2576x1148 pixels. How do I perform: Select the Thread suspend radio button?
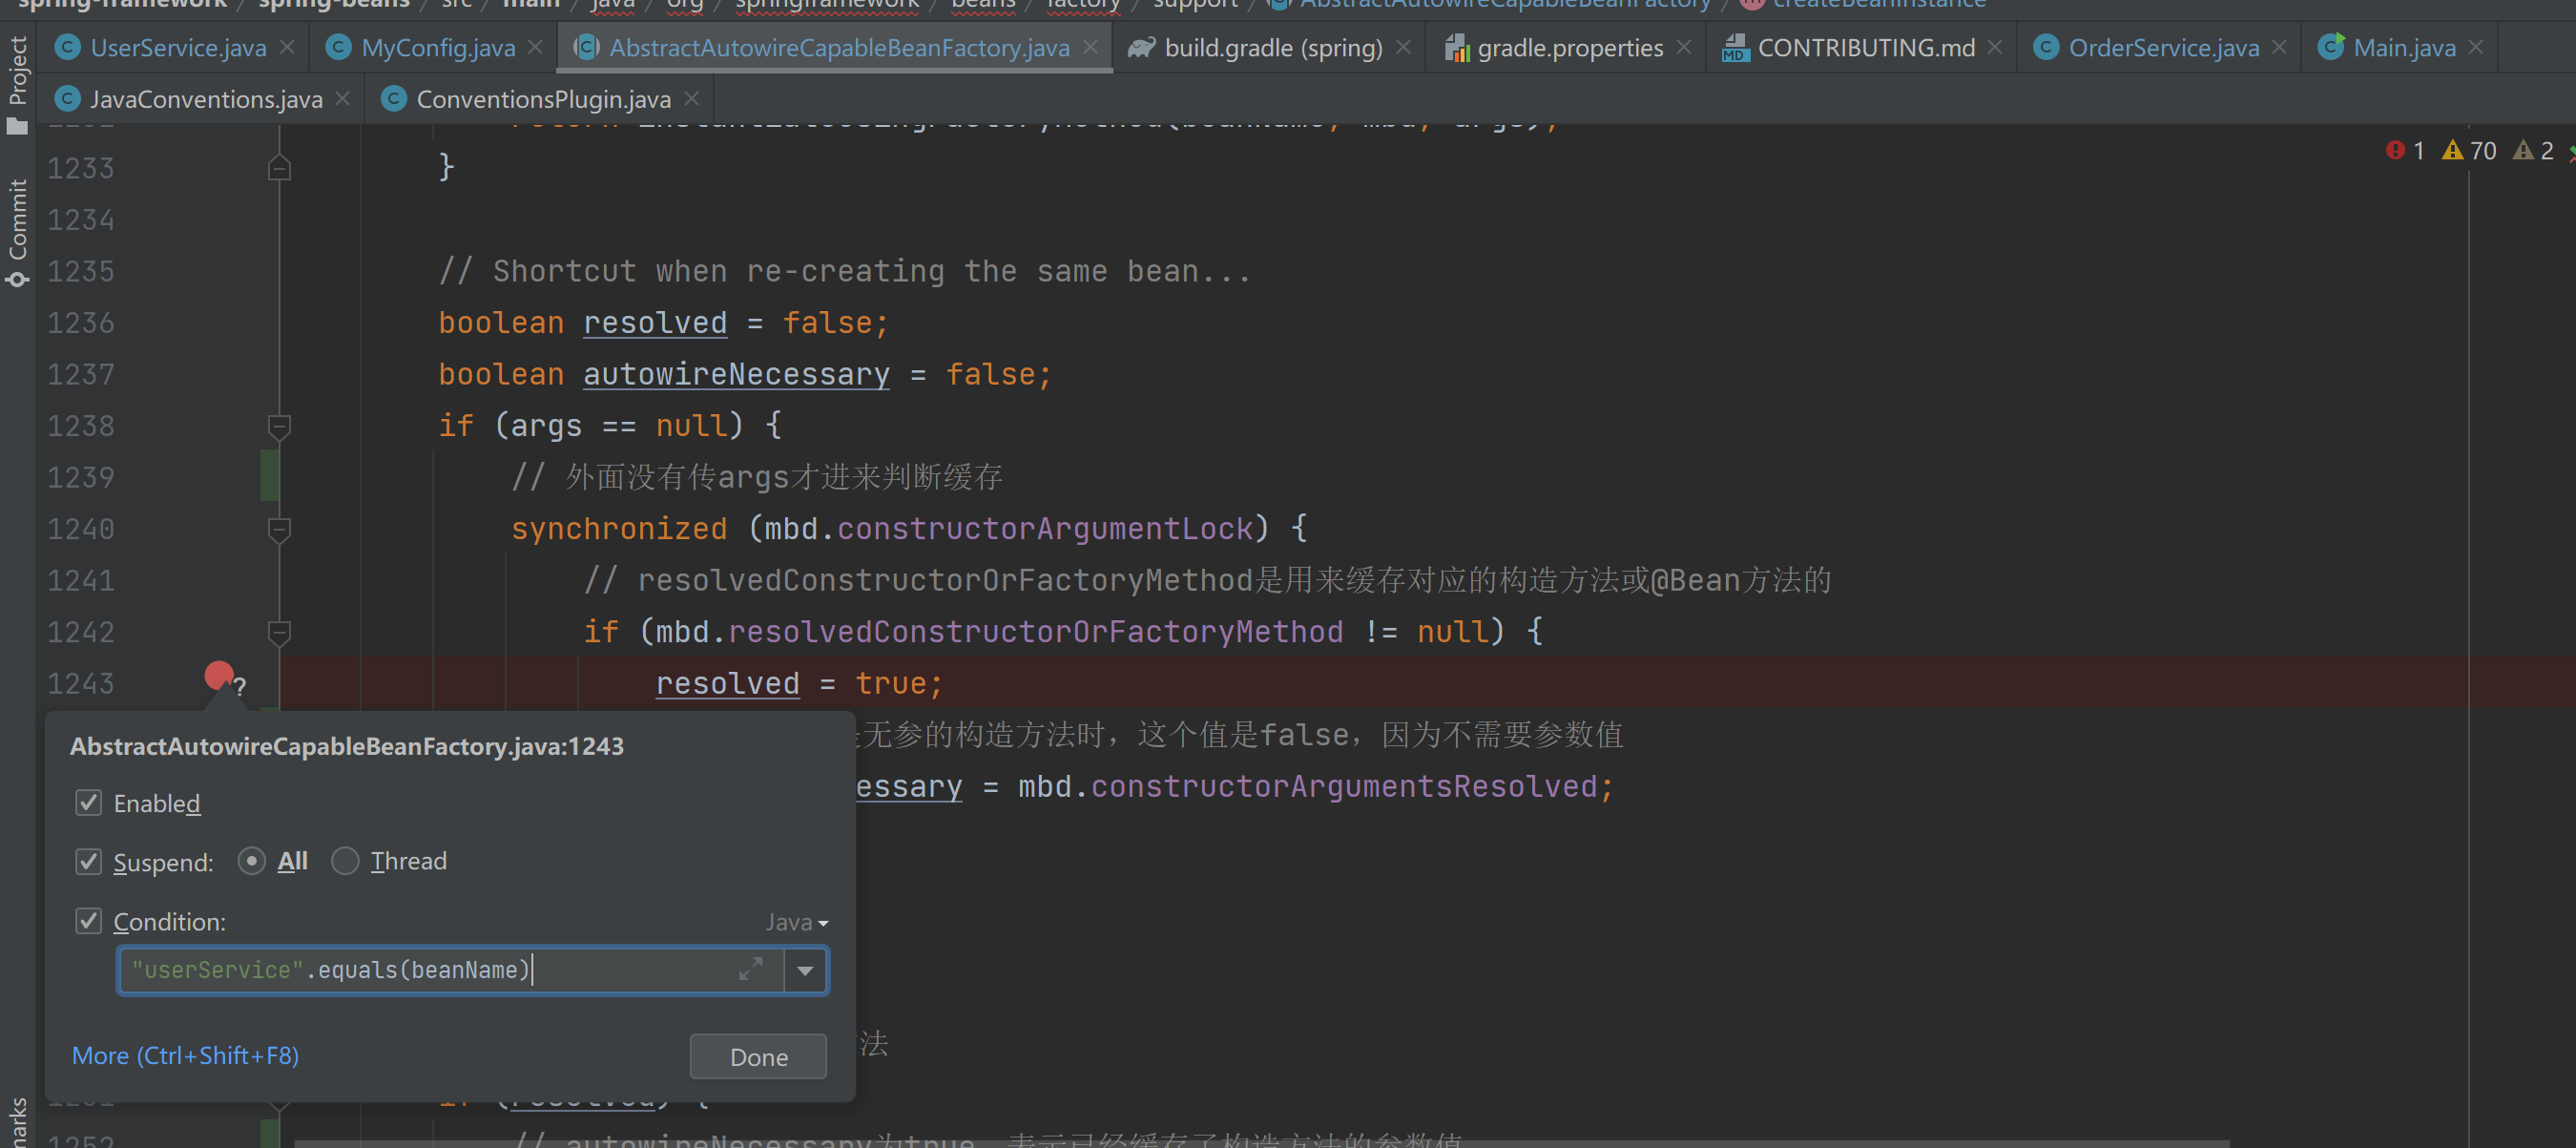345,861
